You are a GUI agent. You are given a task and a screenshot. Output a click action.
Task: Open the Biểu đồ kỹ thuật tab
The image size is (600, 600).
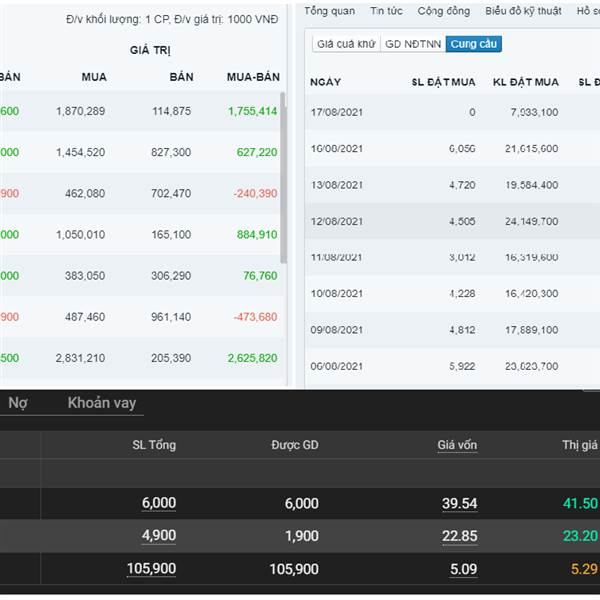521,11
